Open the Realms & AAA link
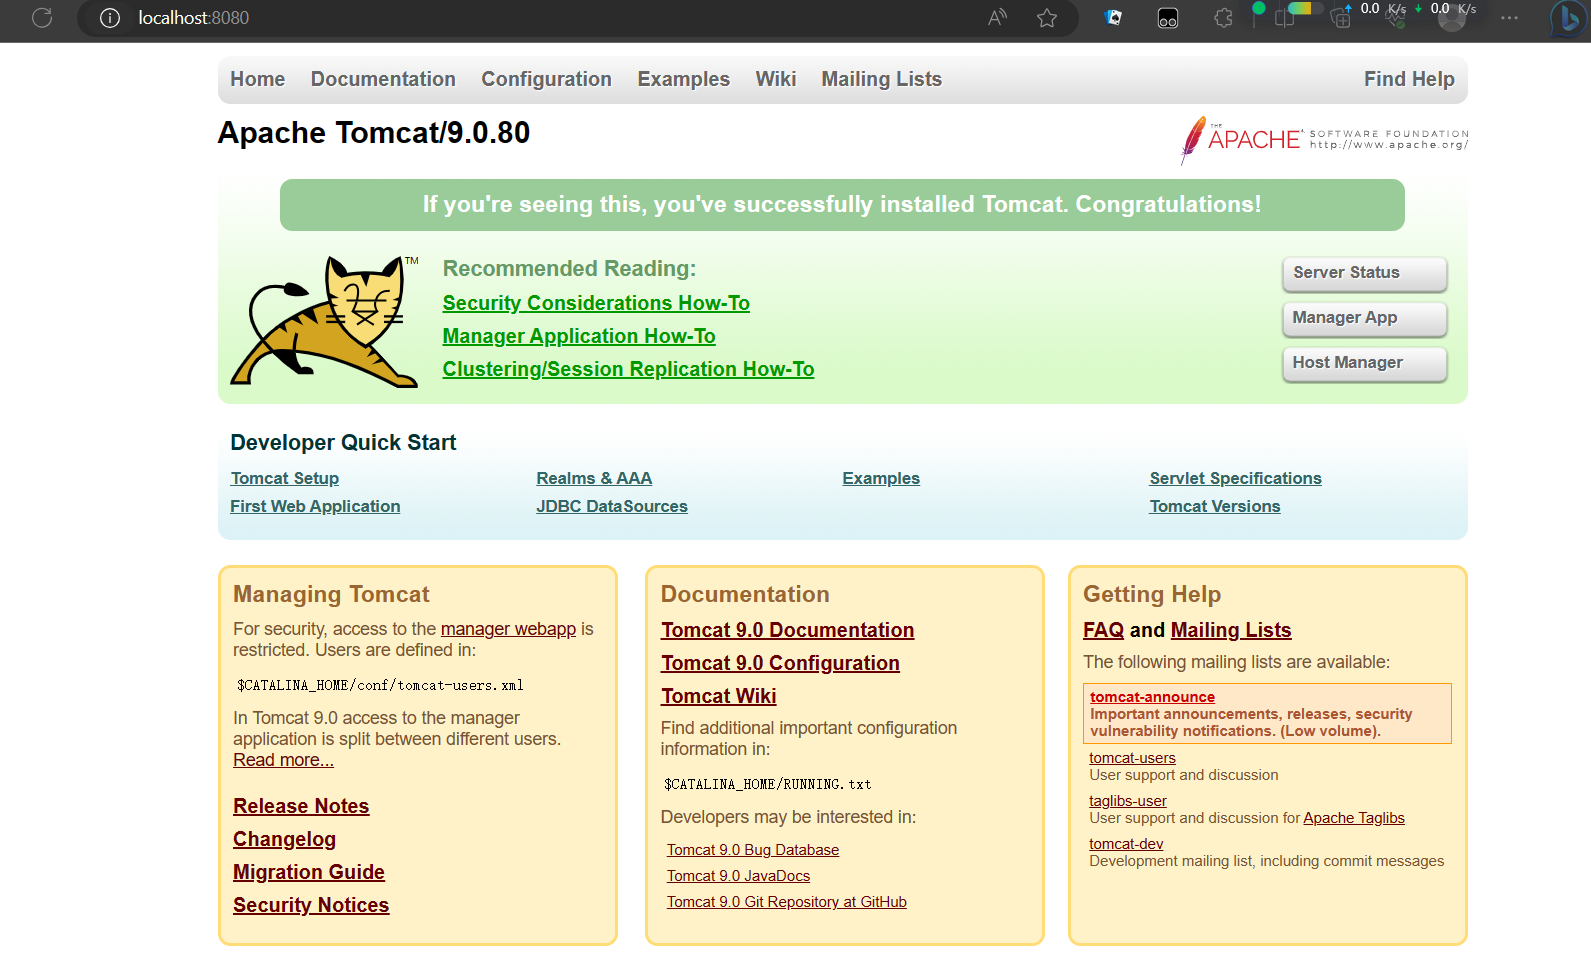Screen dimensions: 1591x973 tap(594, 478)
